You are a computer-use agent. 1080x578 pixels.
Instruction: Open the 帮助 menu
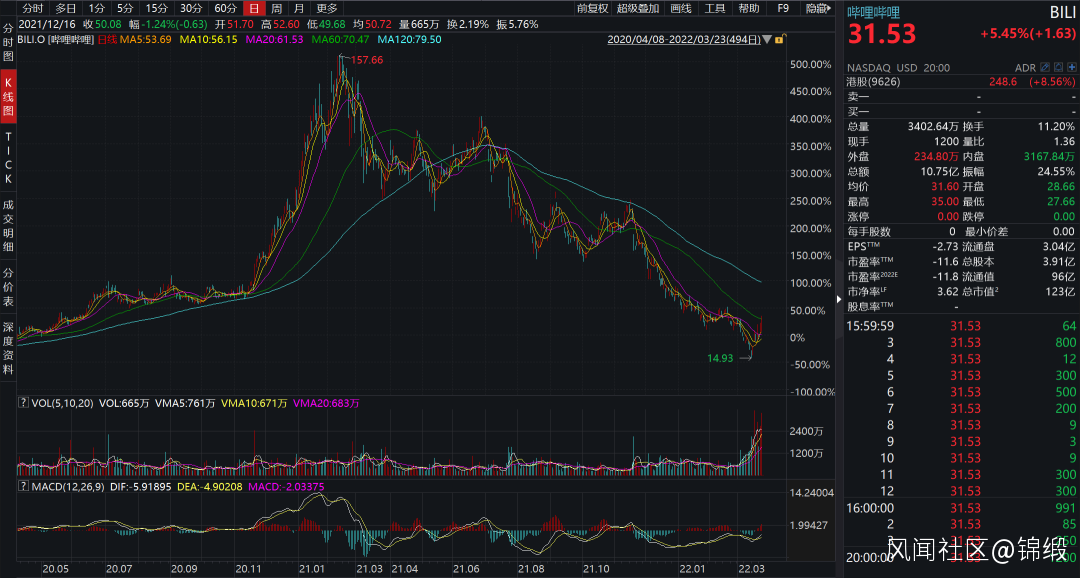click(x=749, y=8)
